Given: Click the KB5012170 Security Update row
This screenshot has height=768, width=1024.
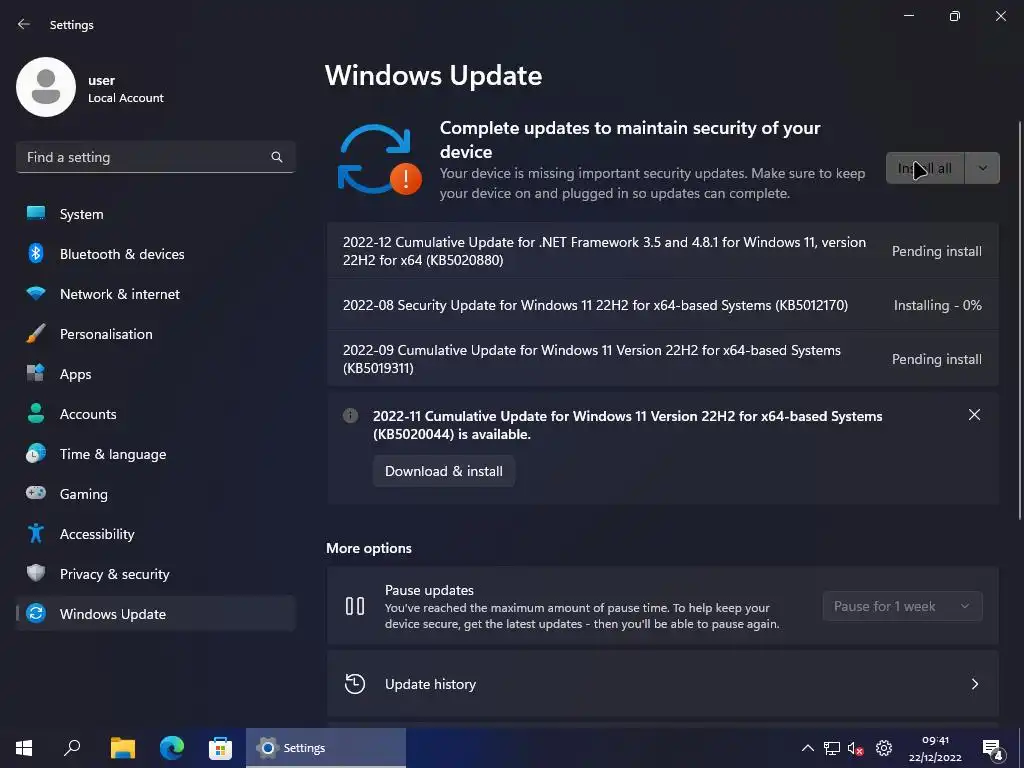Looking at the screenshot, I should point(663,305).
